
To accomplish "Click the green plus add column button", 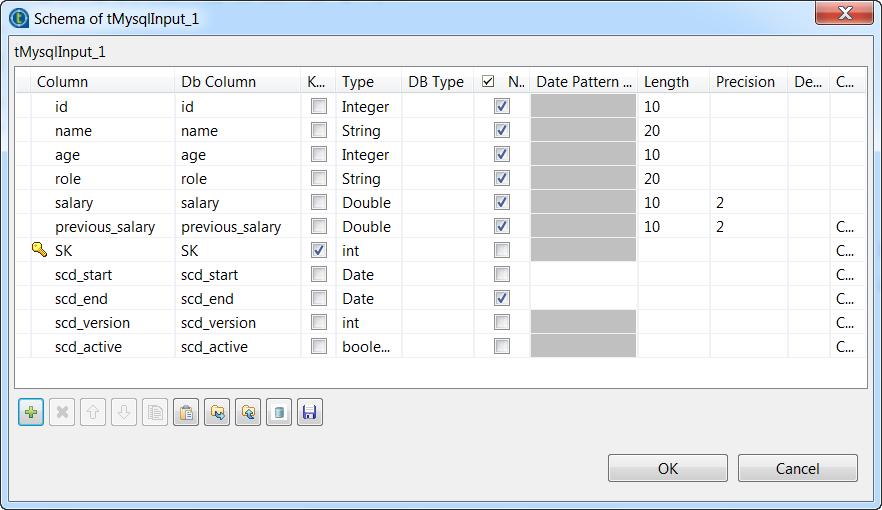I will [x=31, y=412].
